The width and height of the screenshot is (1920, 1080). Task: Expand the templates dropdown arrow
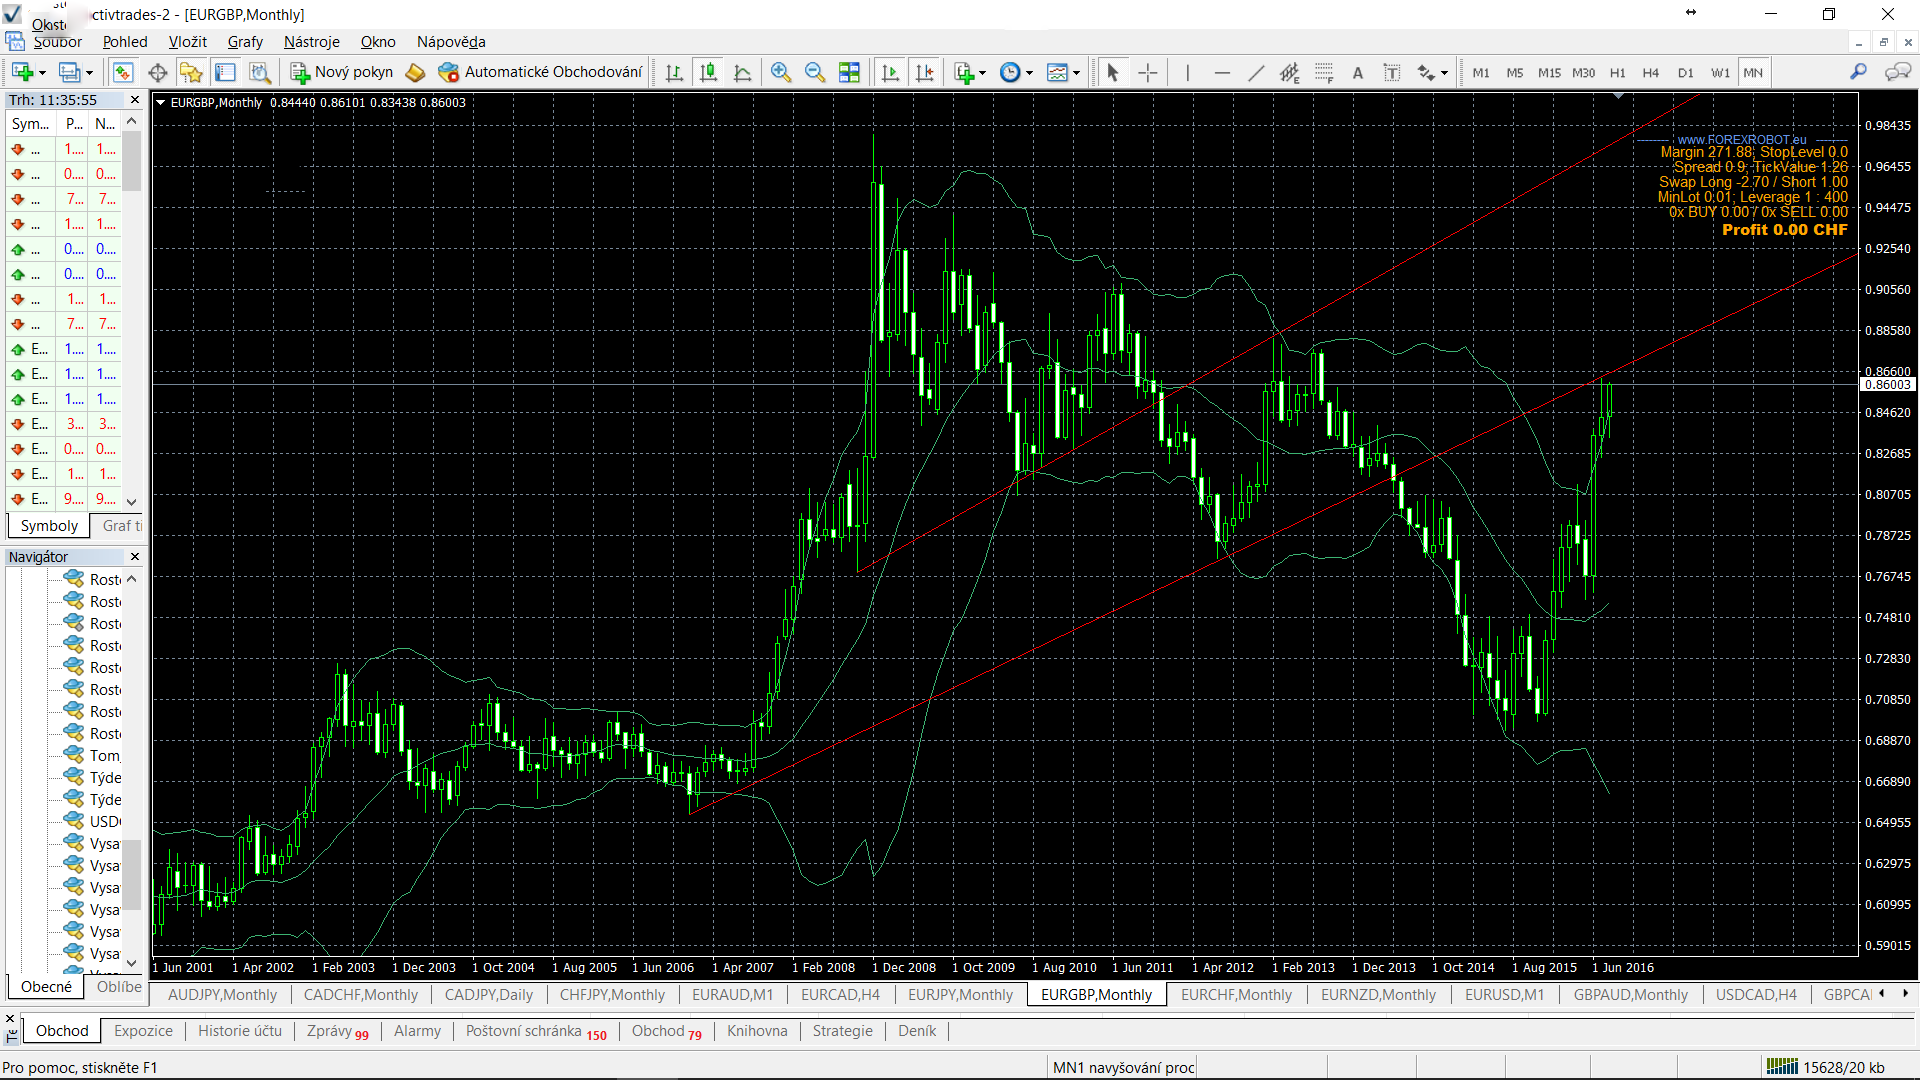pos(1076,73)
